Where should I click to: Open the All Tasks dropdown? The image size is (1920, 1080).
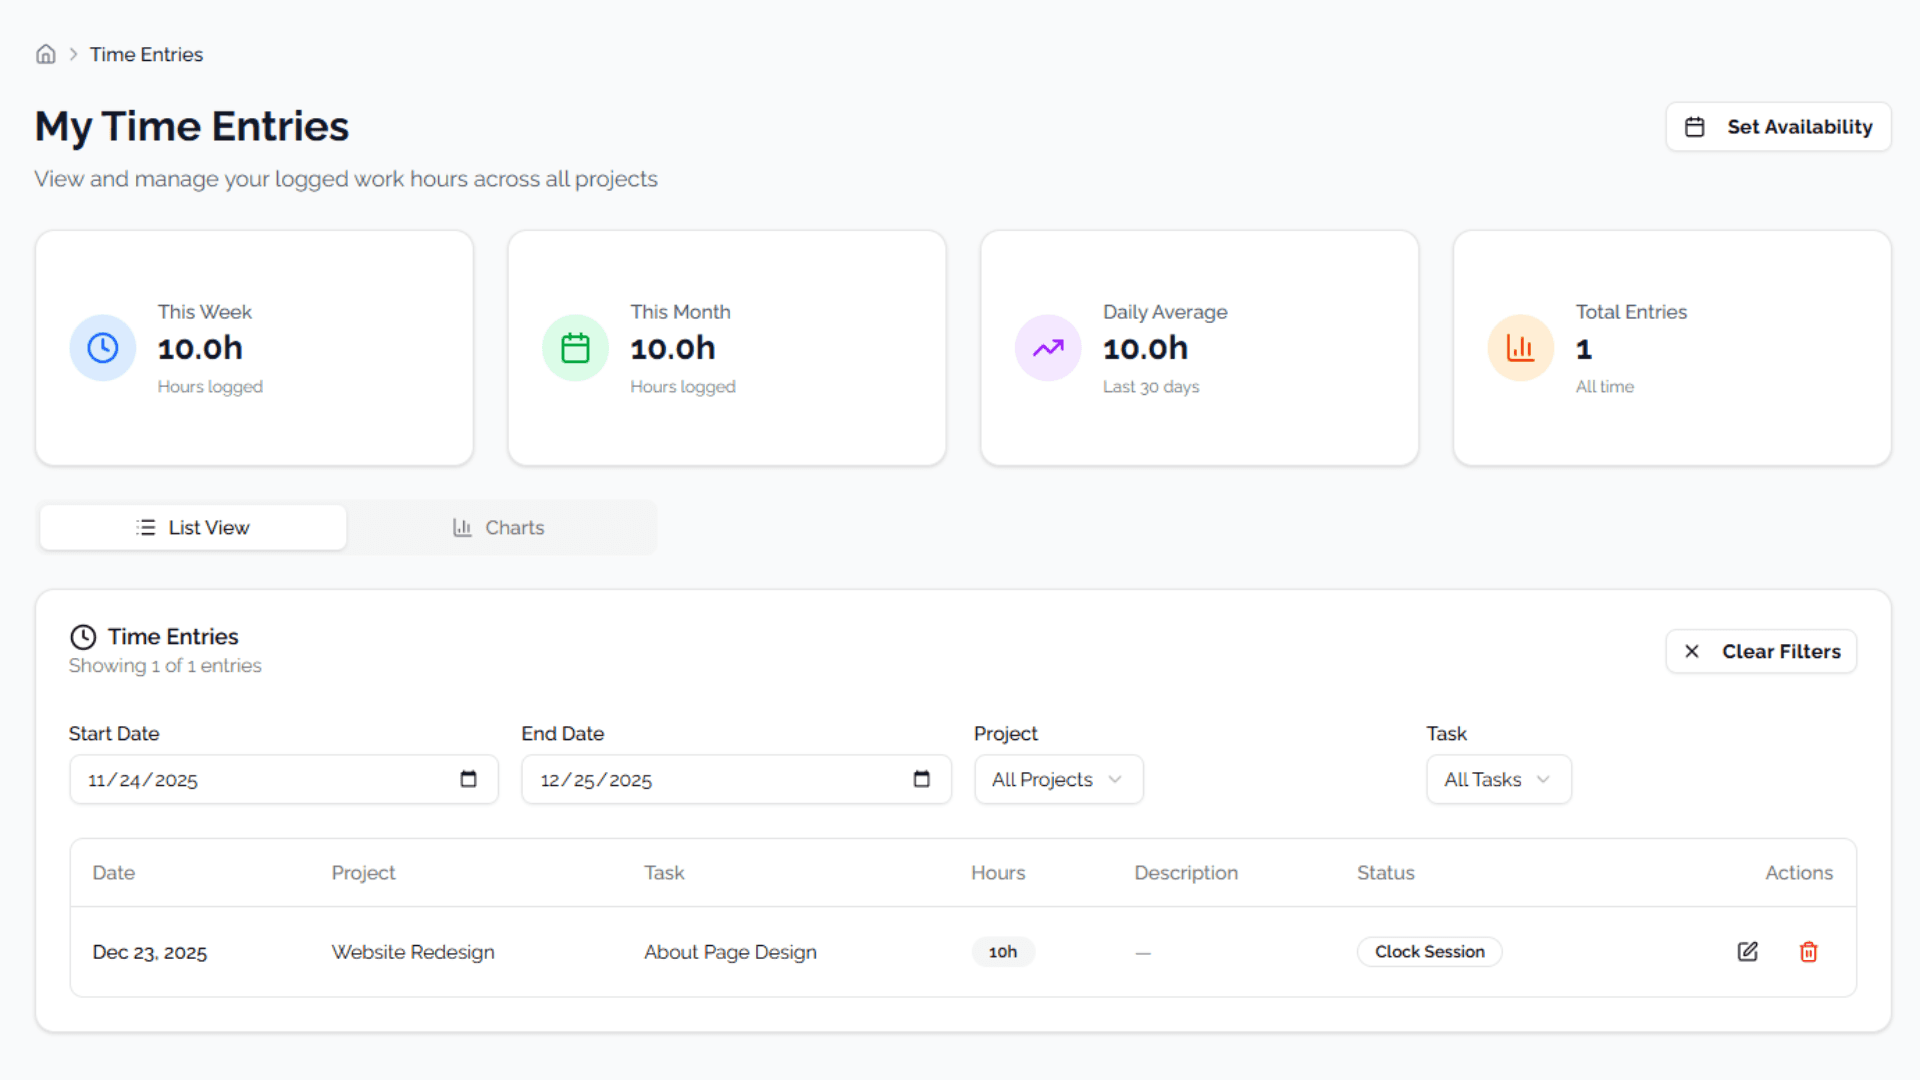coord(1498,779)
